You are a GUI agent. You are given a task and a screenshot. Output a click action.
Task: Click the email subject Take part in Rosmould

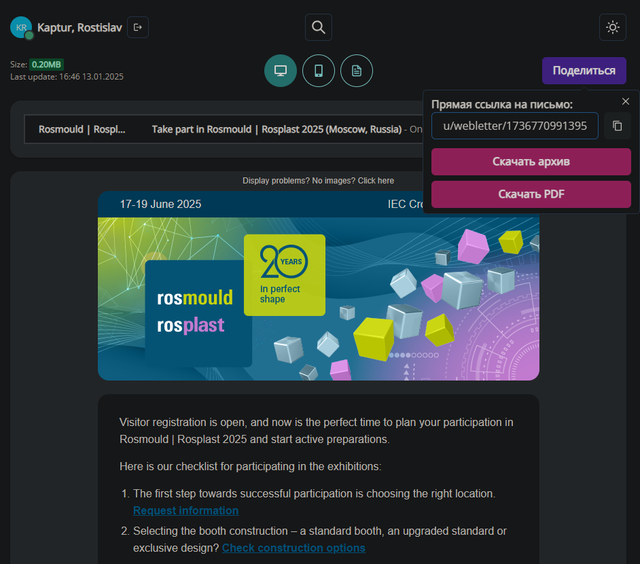click(277, 129)
